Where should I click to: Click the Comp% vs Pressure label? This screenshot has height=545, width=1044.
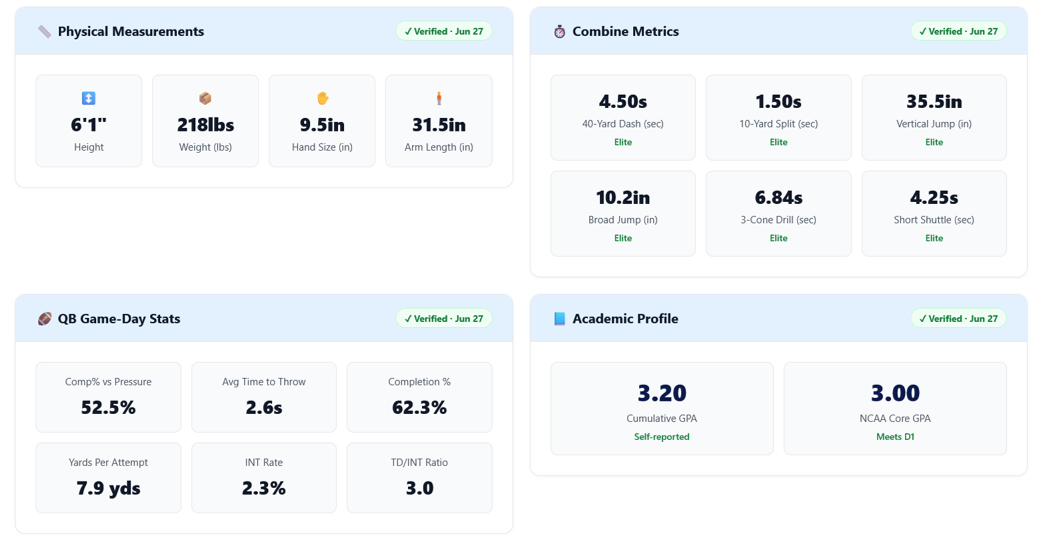click(109, 382)
